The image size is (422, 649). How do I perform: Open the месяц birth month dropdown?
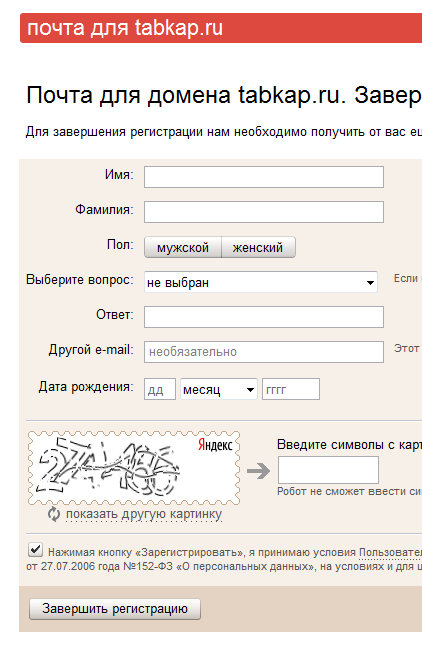click(x=219, y=389)
